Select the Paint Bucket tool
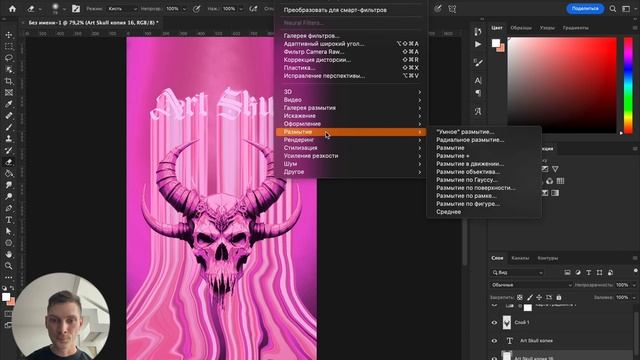 pos(9,173)
